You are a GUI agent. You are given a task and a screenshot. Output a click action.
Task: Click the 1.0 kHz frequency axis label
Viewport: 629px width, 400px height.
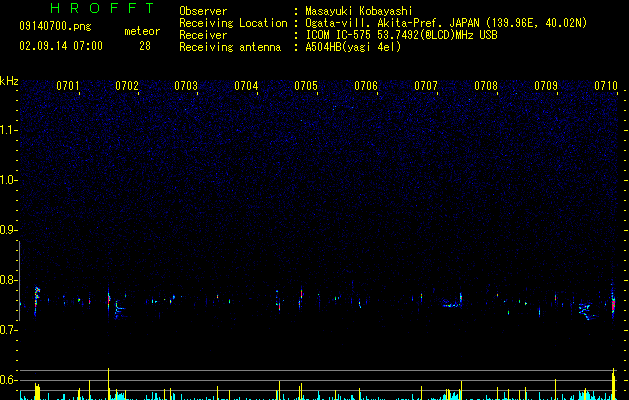9,180
